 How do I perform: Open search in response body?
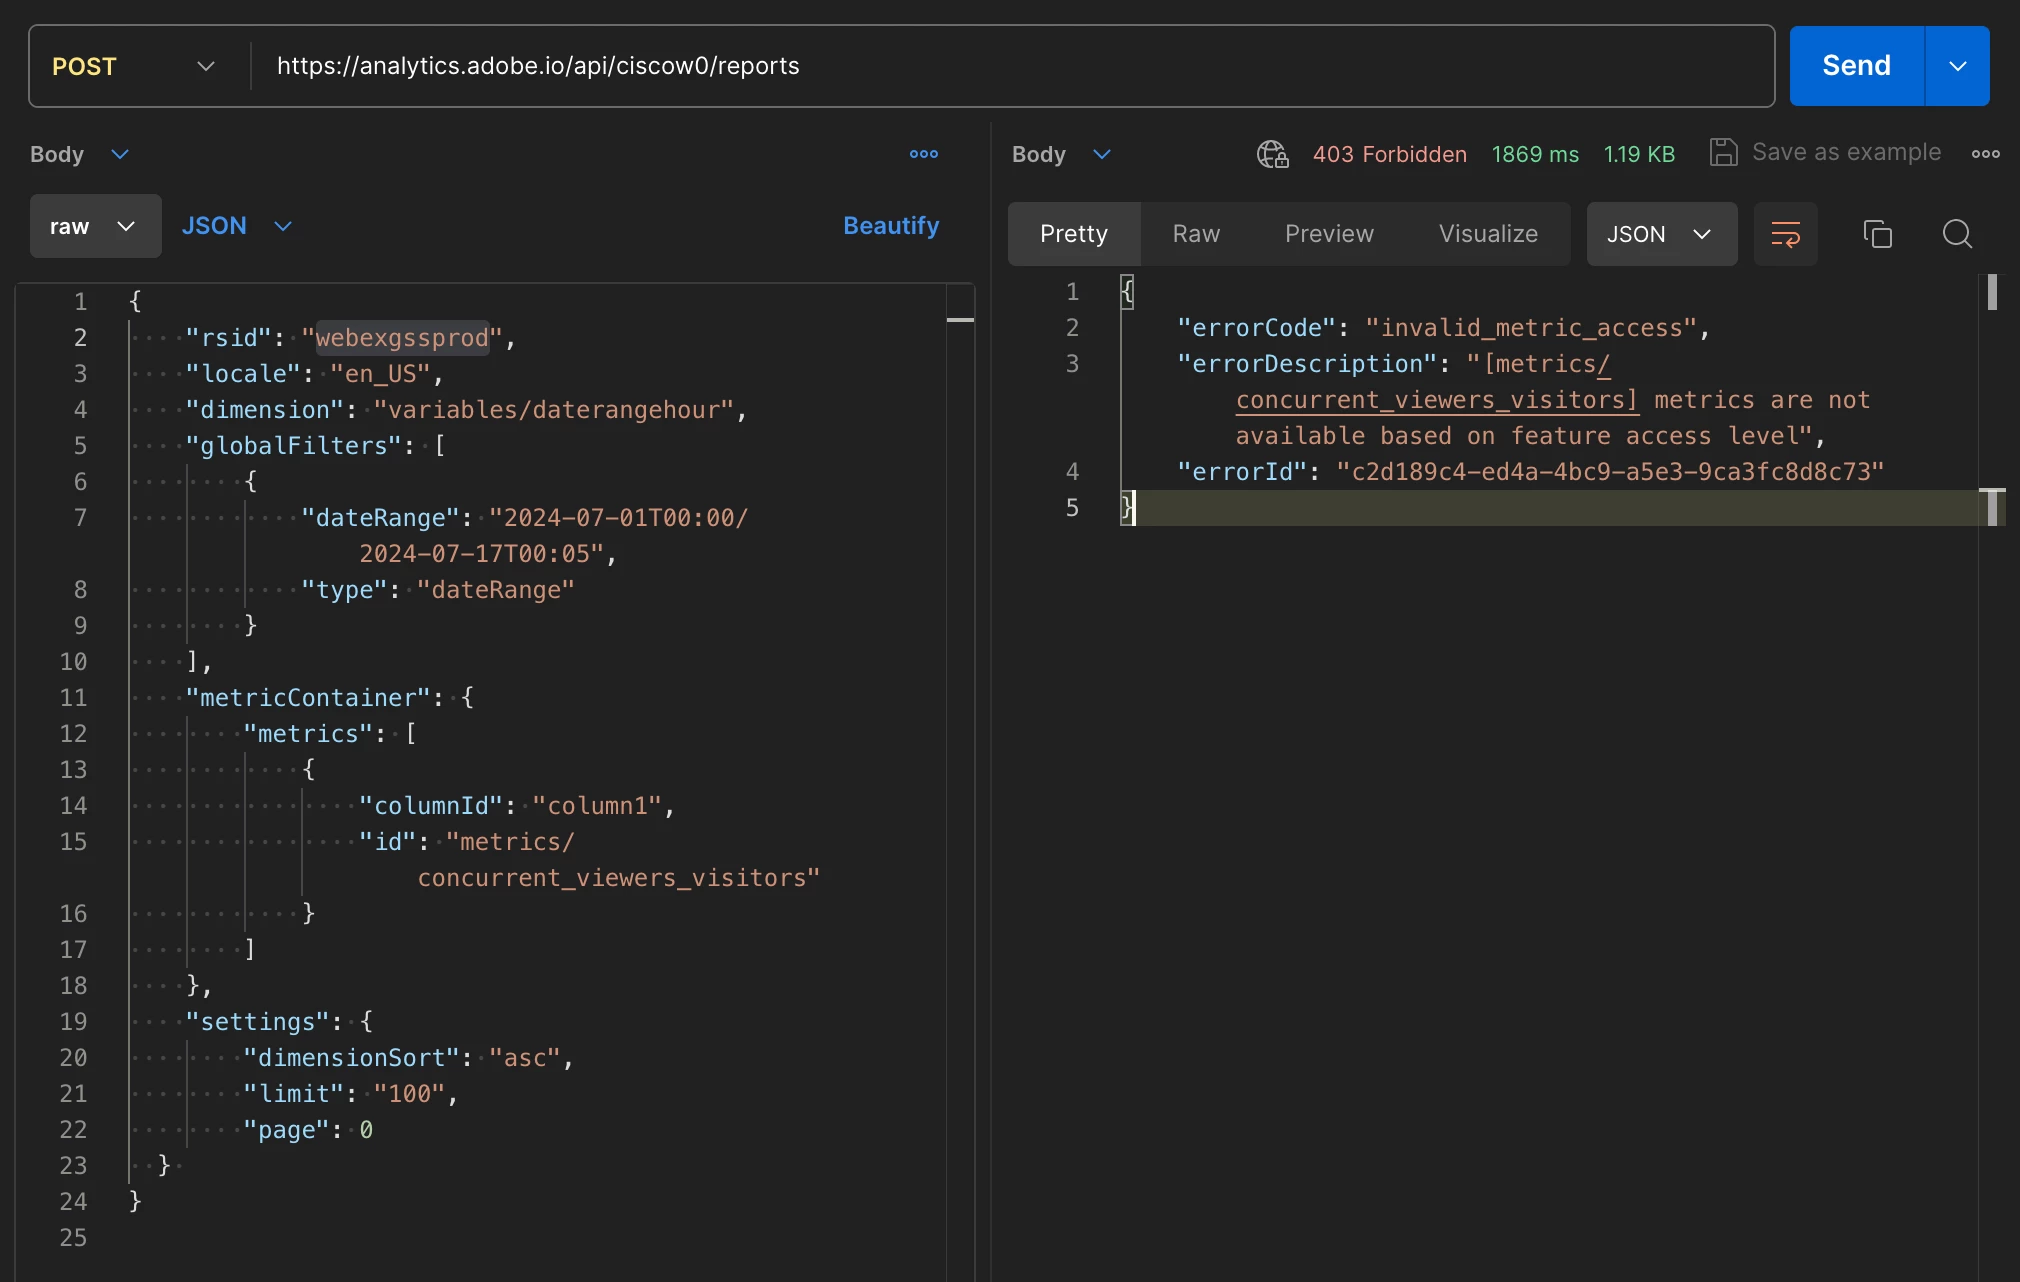tap(1957, 234)
